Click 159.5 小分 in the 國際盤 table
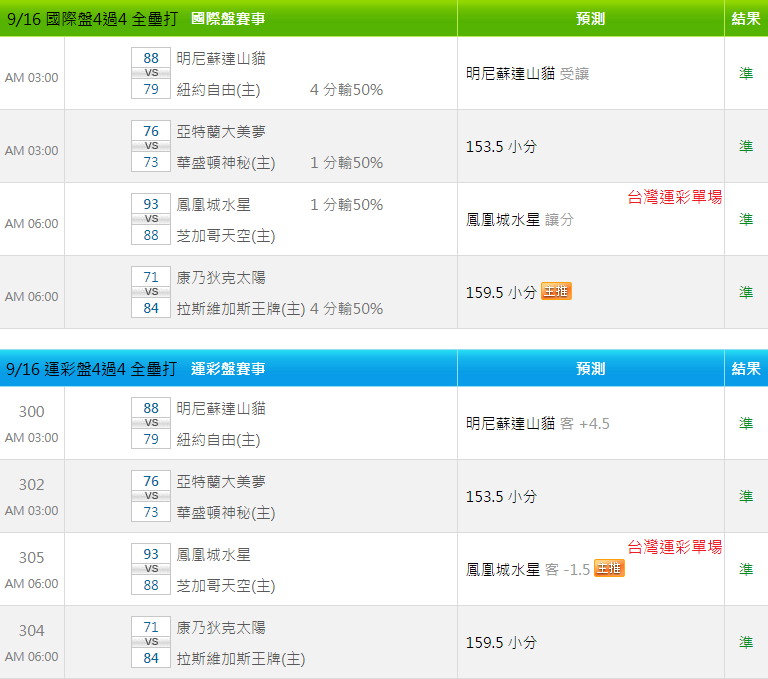This screenshot has width=768, height=679. 502,292
